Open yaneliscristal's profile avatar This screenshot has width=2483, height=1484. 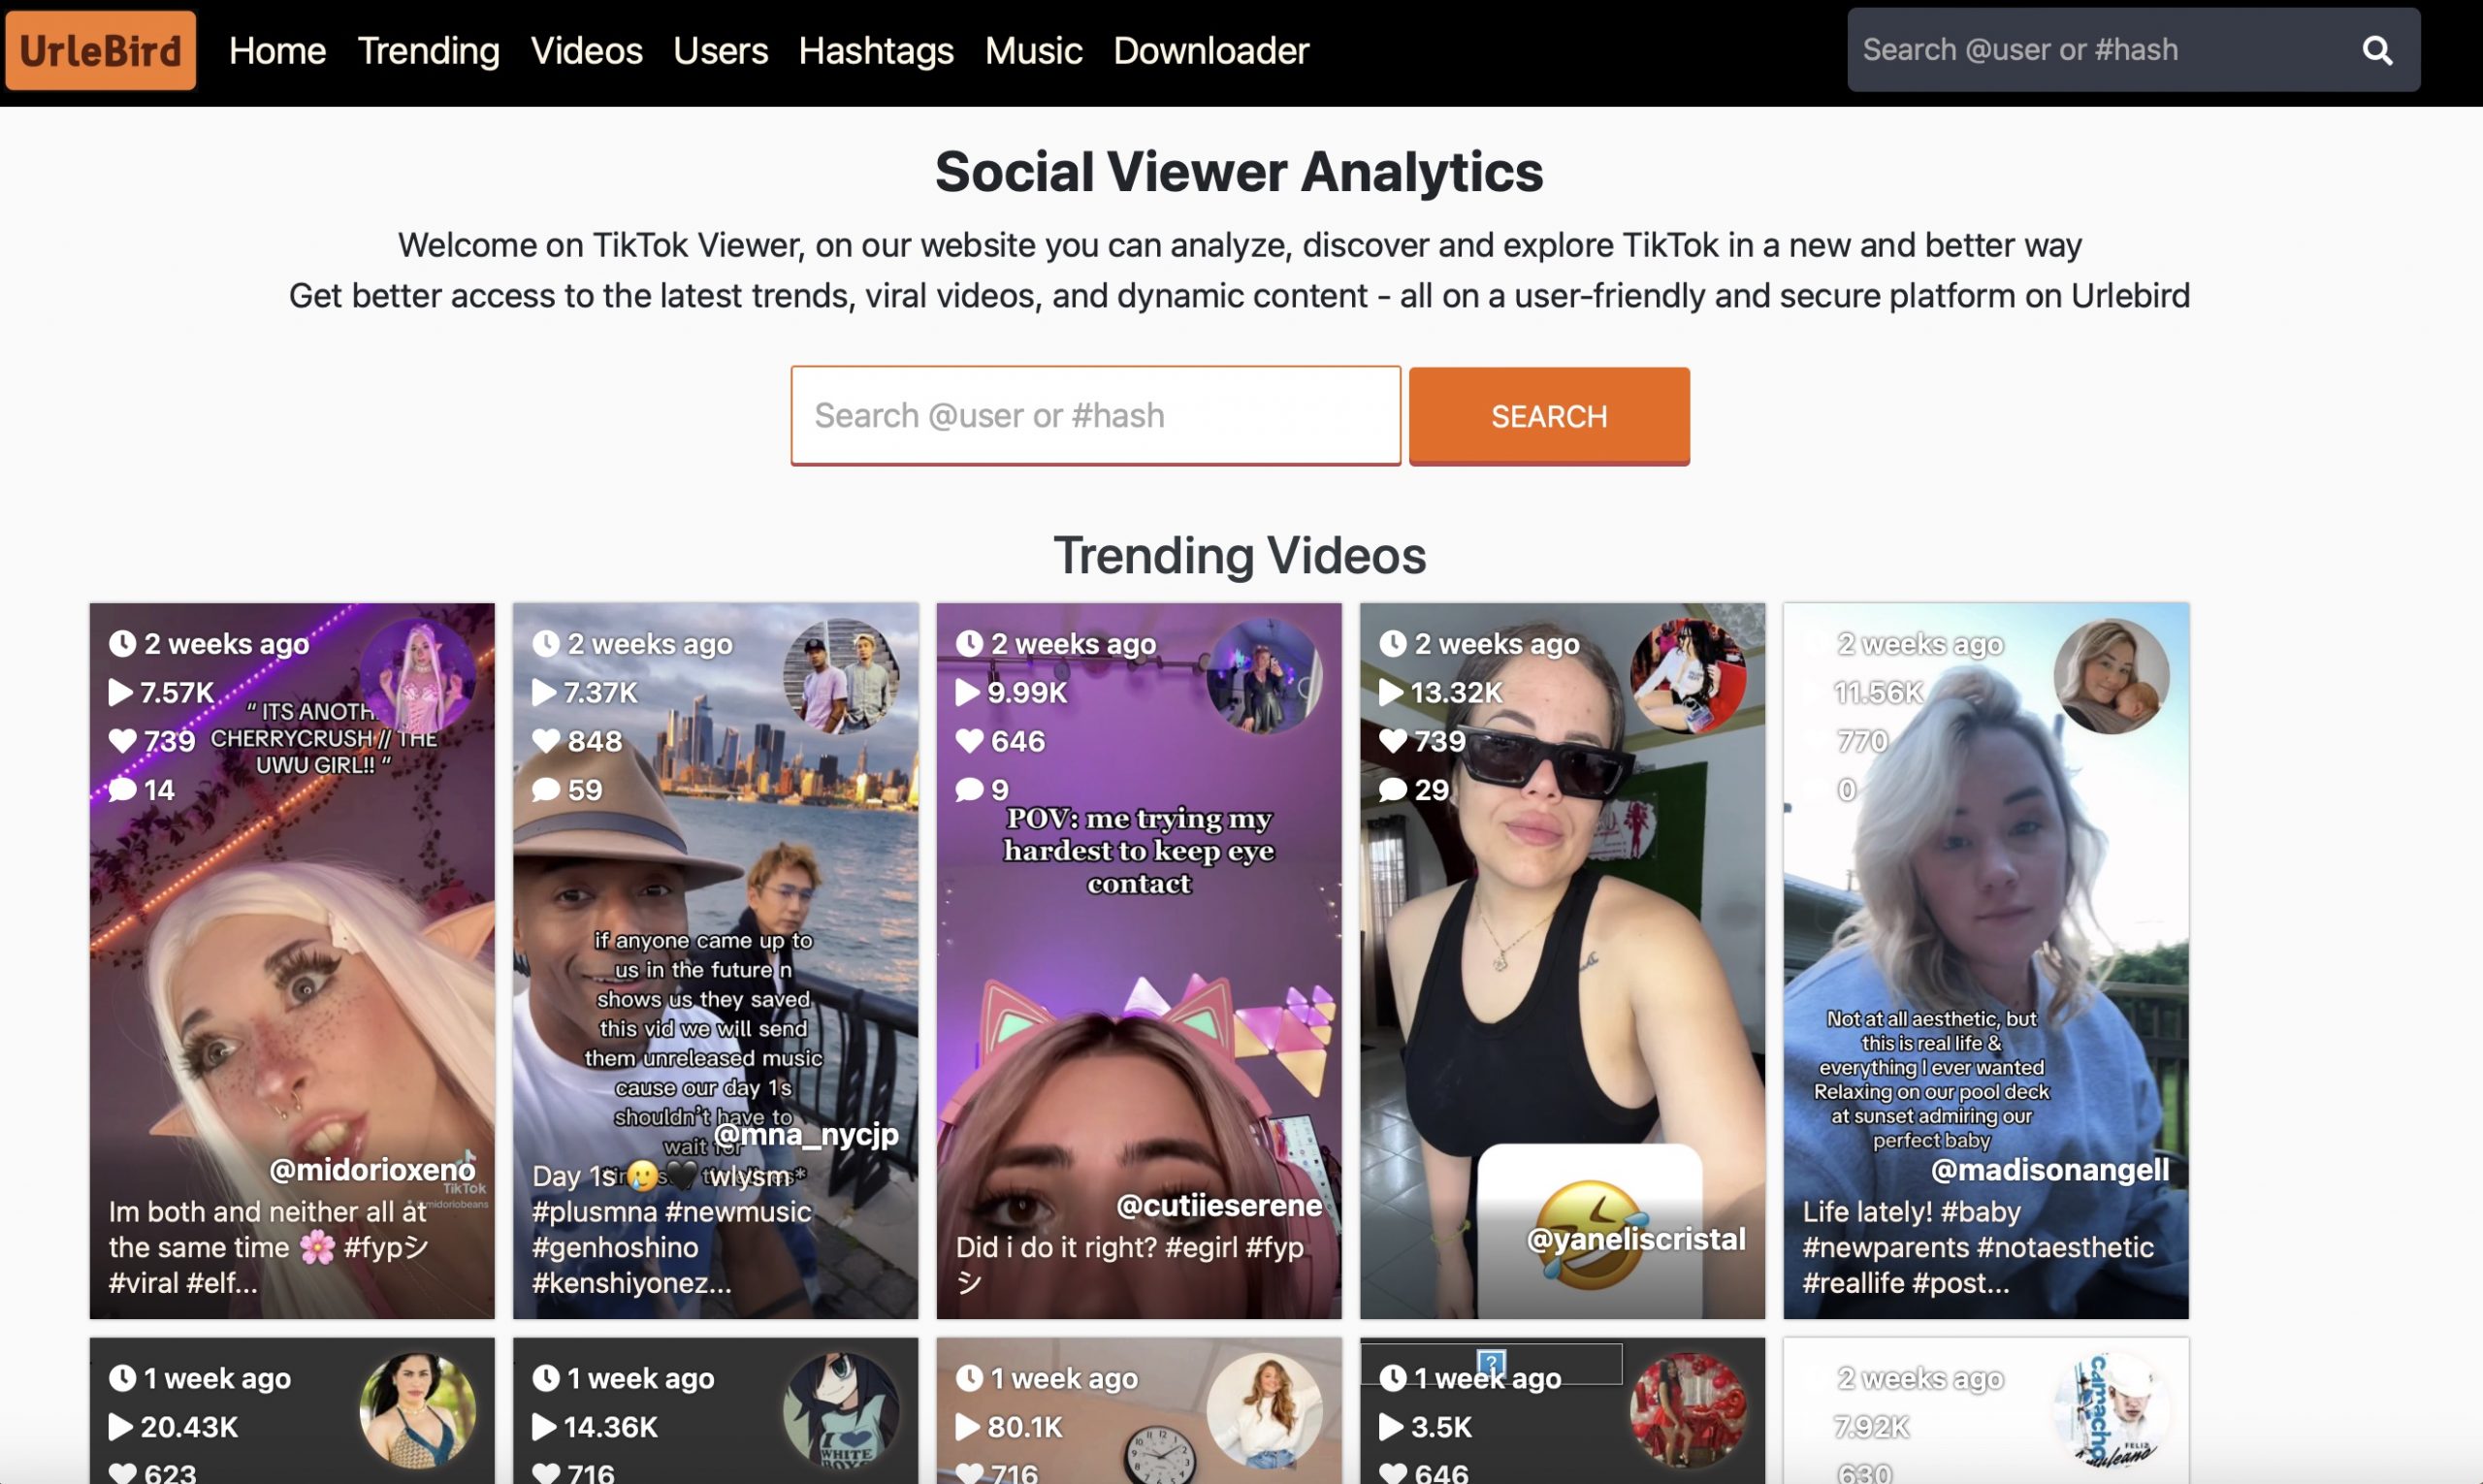click(x=1688, y=676)
